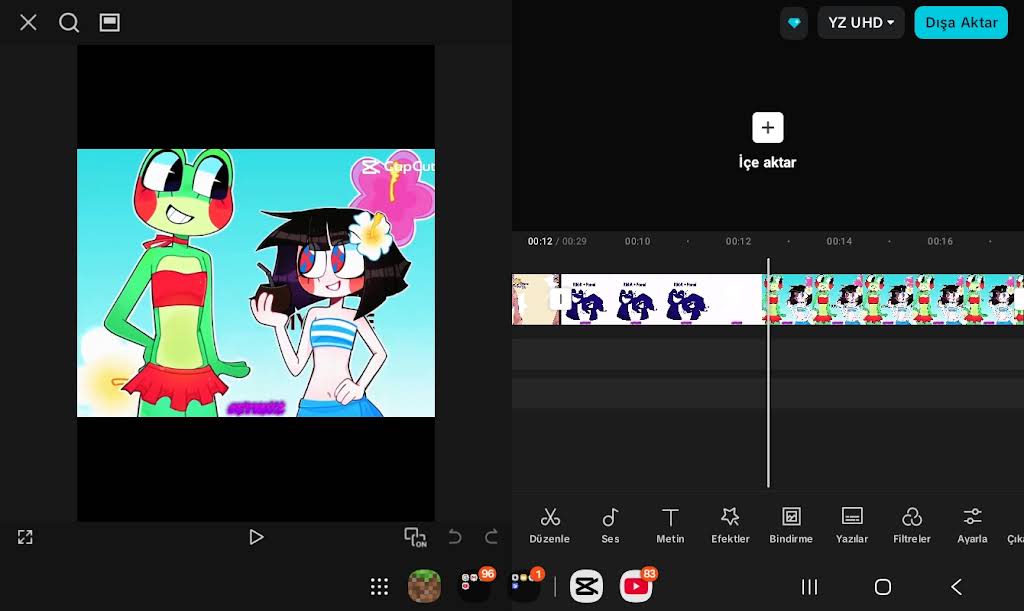Toggle the ON screen overlay icon
The image size is (1024, 611).
(415, 537)
